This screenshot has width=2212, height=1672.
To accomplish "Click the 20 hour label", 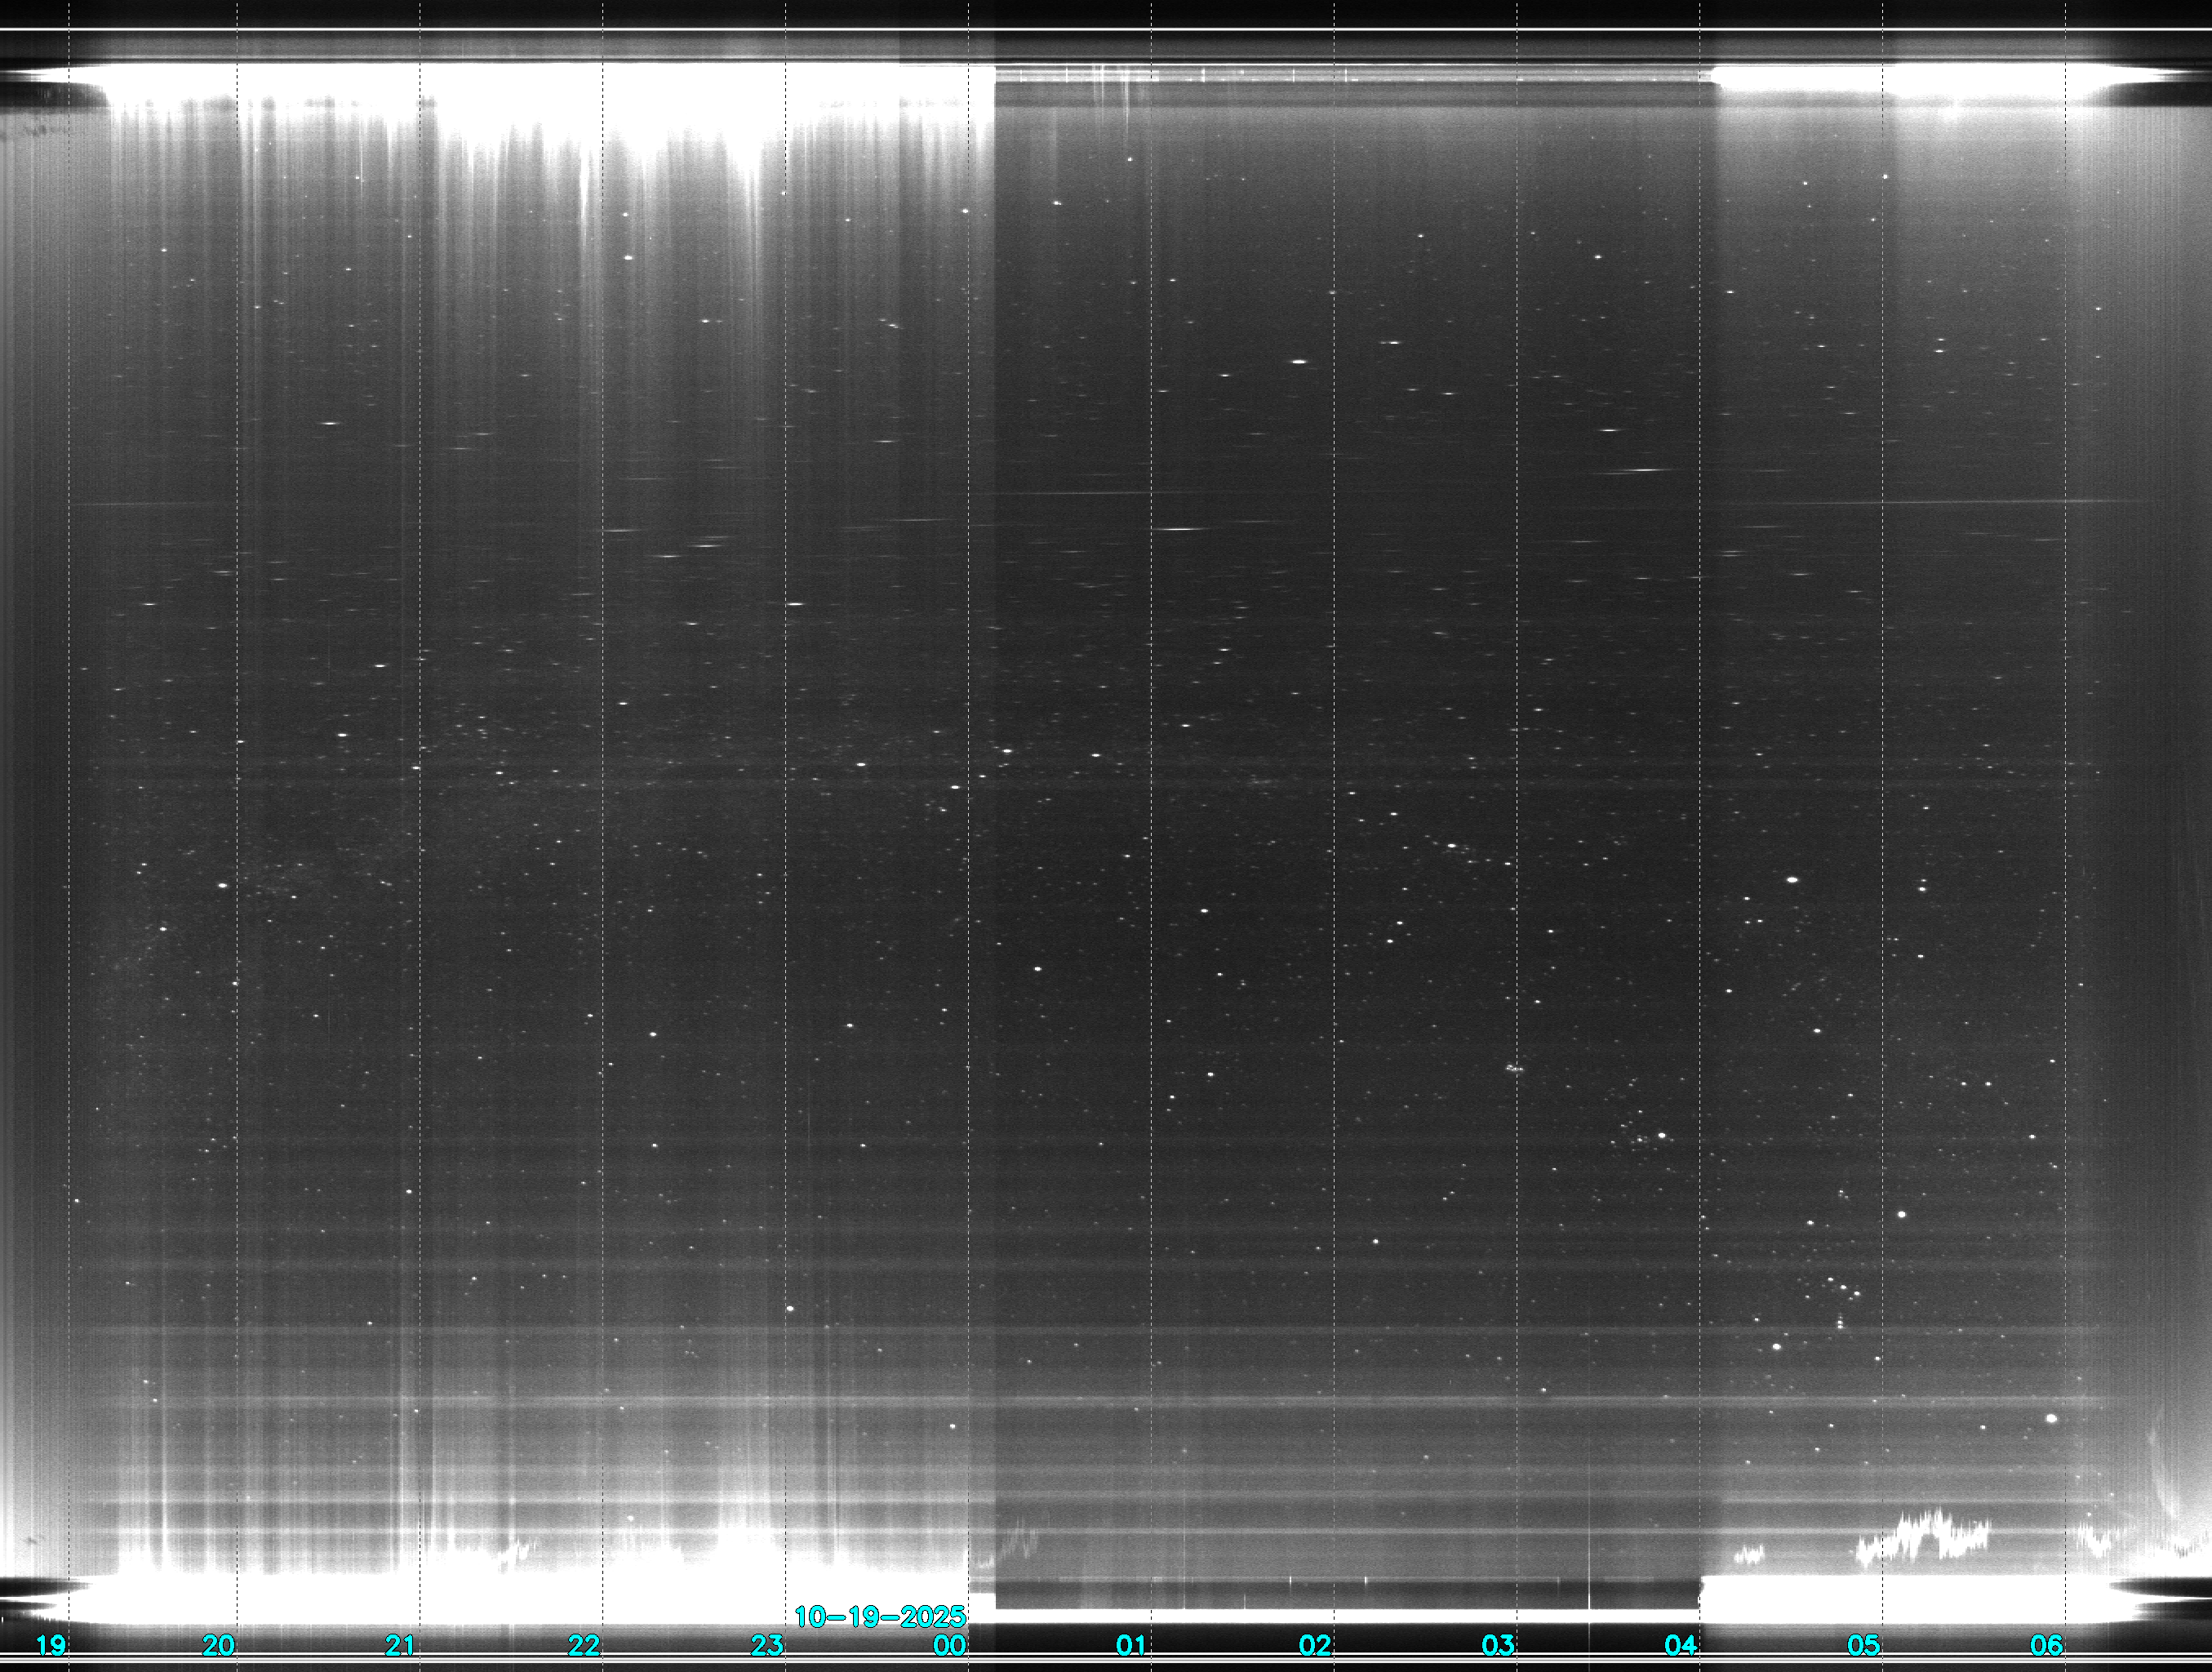I will tap(218, 1645).
